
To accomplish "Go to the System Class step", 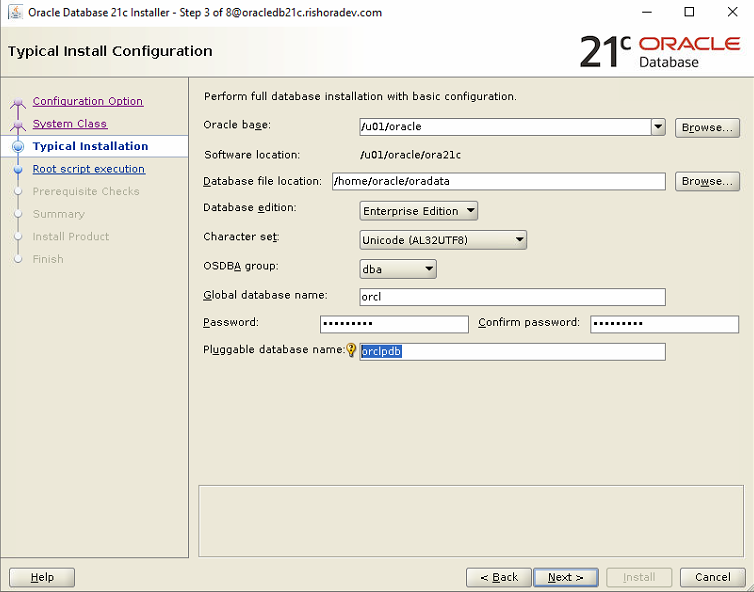I will [x=70, y=124].
